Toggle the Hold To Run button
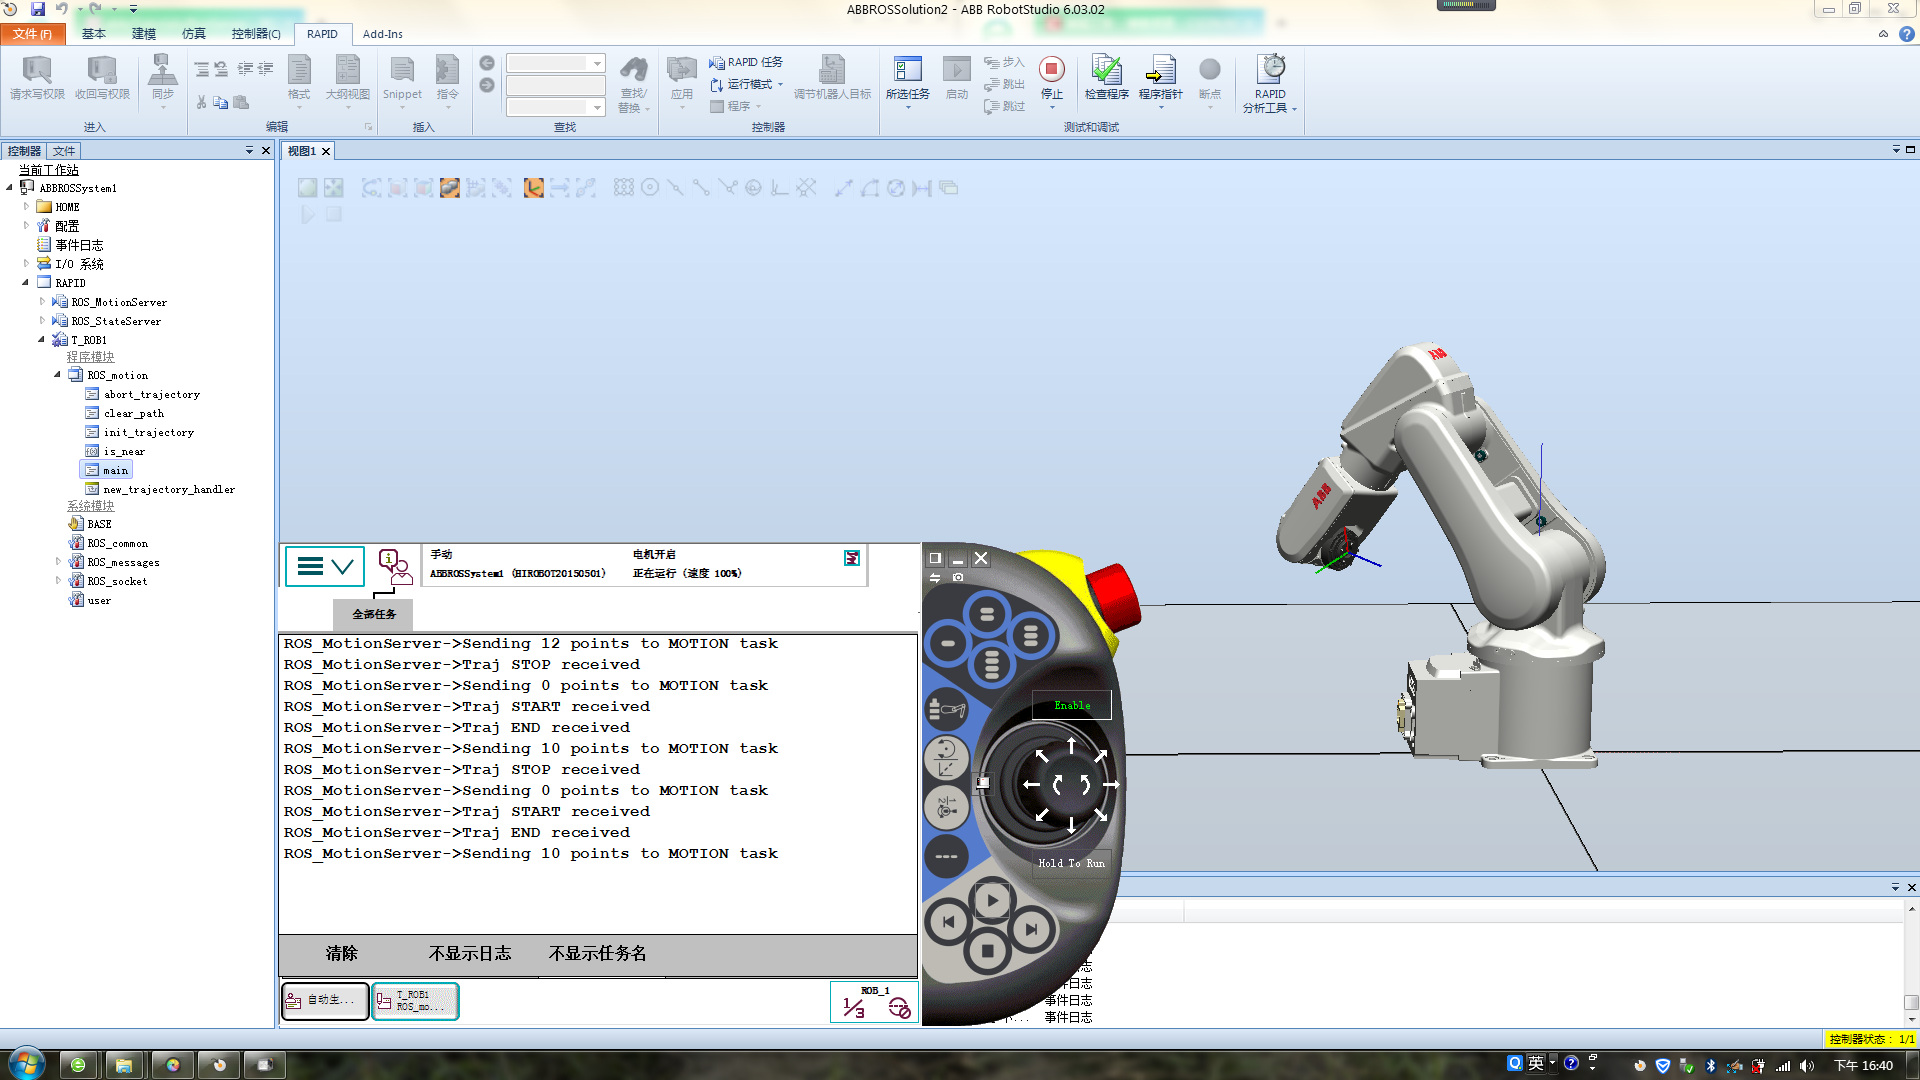Screen dimensions: 1920x1080 pyautogui.click(x=1072, y=863)
